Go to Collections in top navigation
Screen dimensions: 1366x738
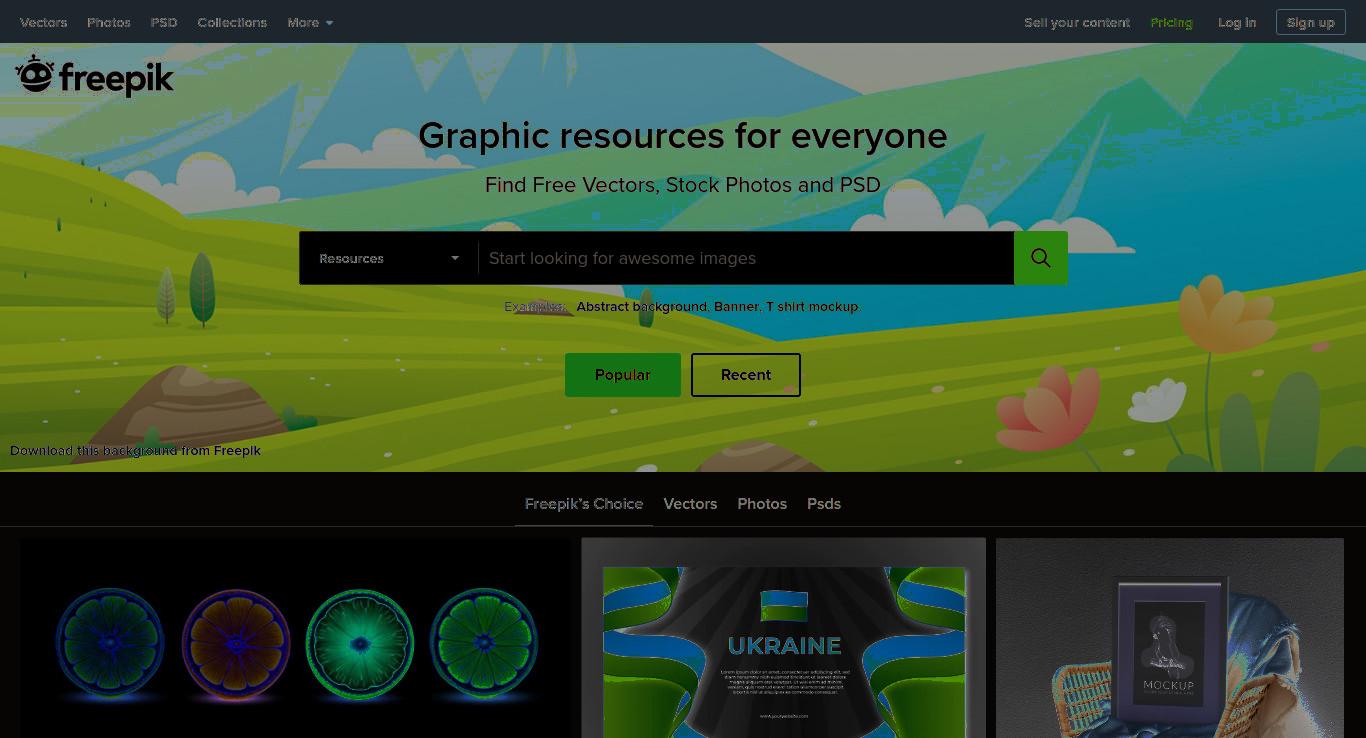tap(232, 22)
